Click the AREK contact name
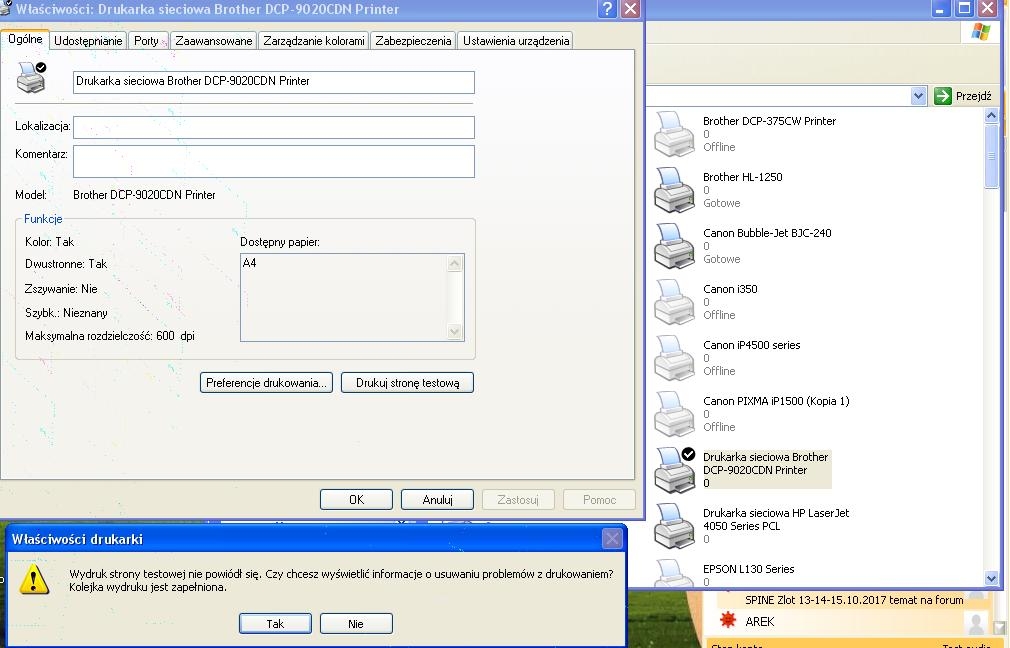 coord(760,622)
